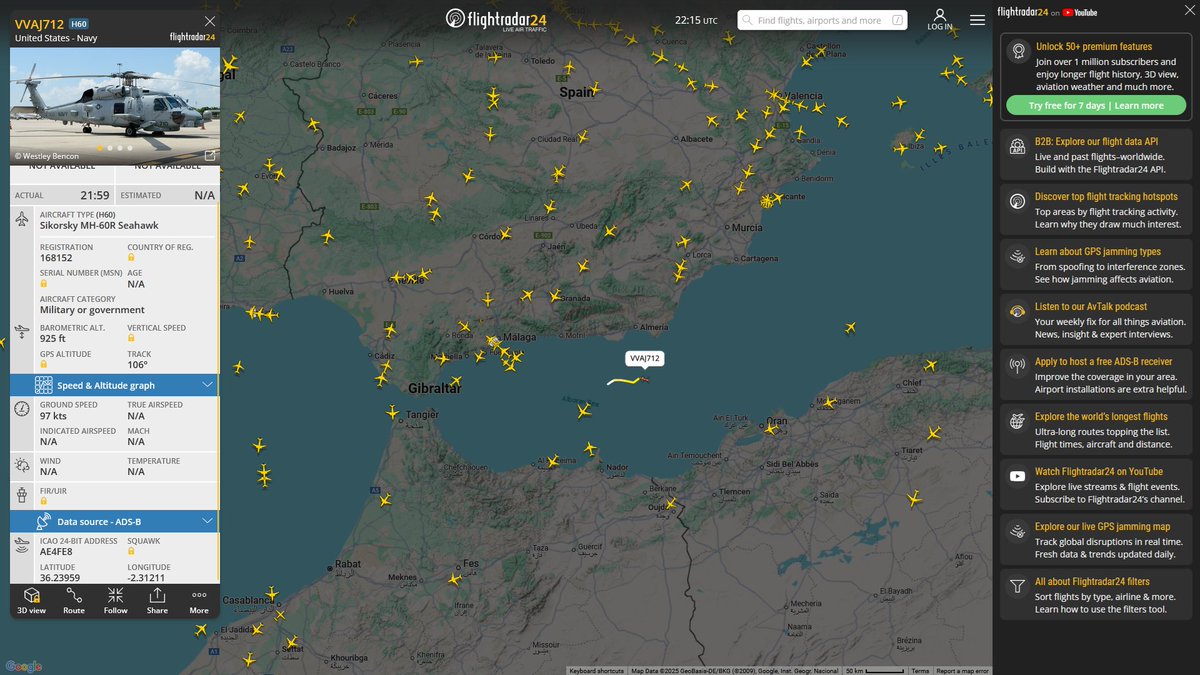Click the locked Serial Number padlock

44,283
